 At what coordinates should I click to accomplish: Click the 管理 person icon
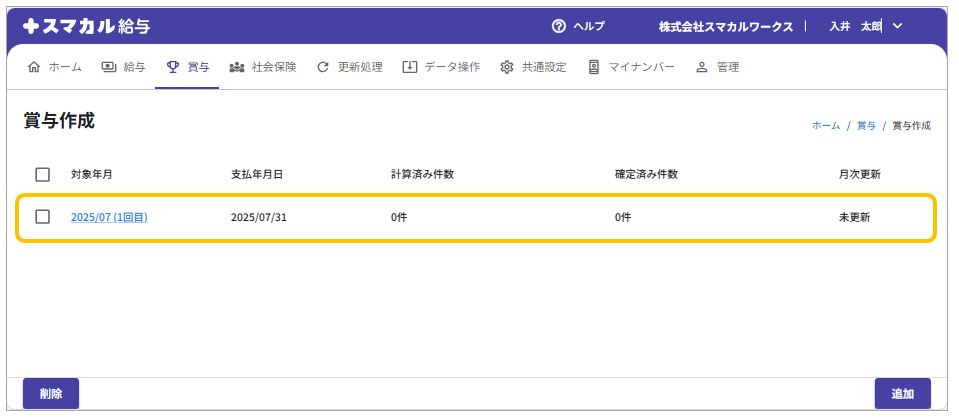coord(701,67)
